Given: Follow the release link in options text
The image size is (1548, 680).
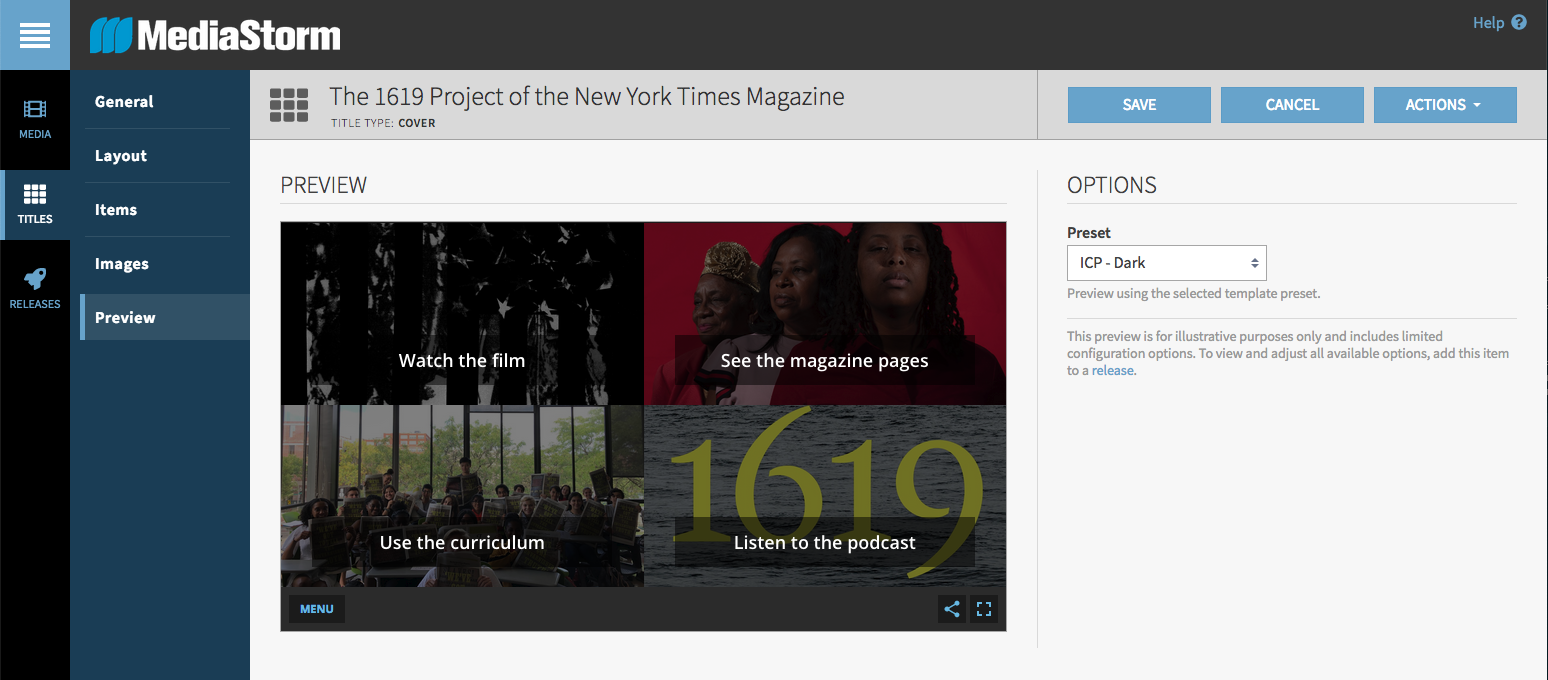Looking at the screenshot, I should click(1112, 370).
